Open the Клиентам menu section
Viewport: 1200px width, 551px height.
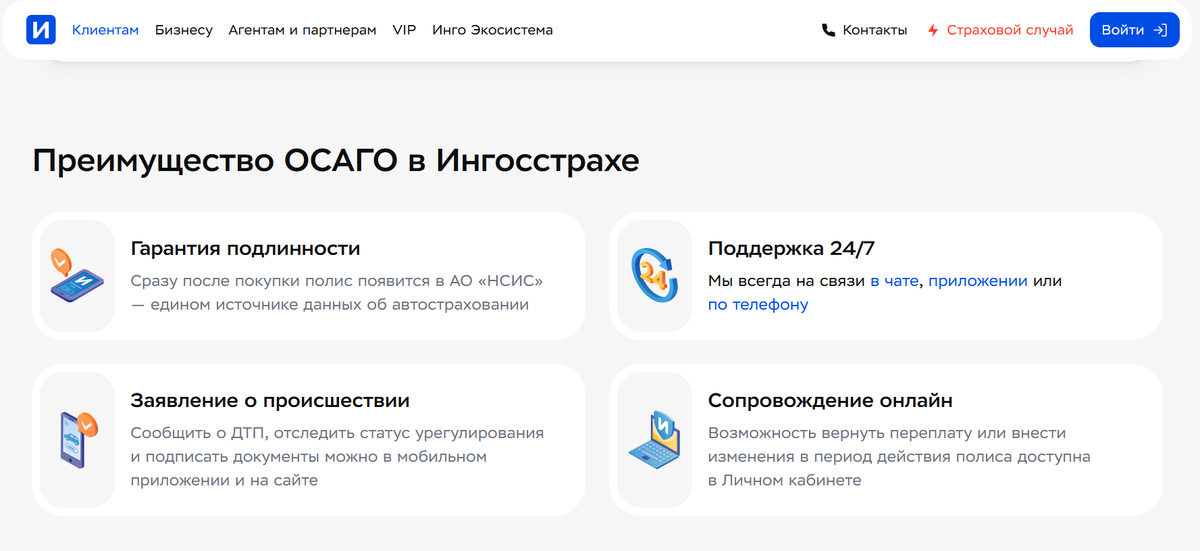tap(105, 30)
